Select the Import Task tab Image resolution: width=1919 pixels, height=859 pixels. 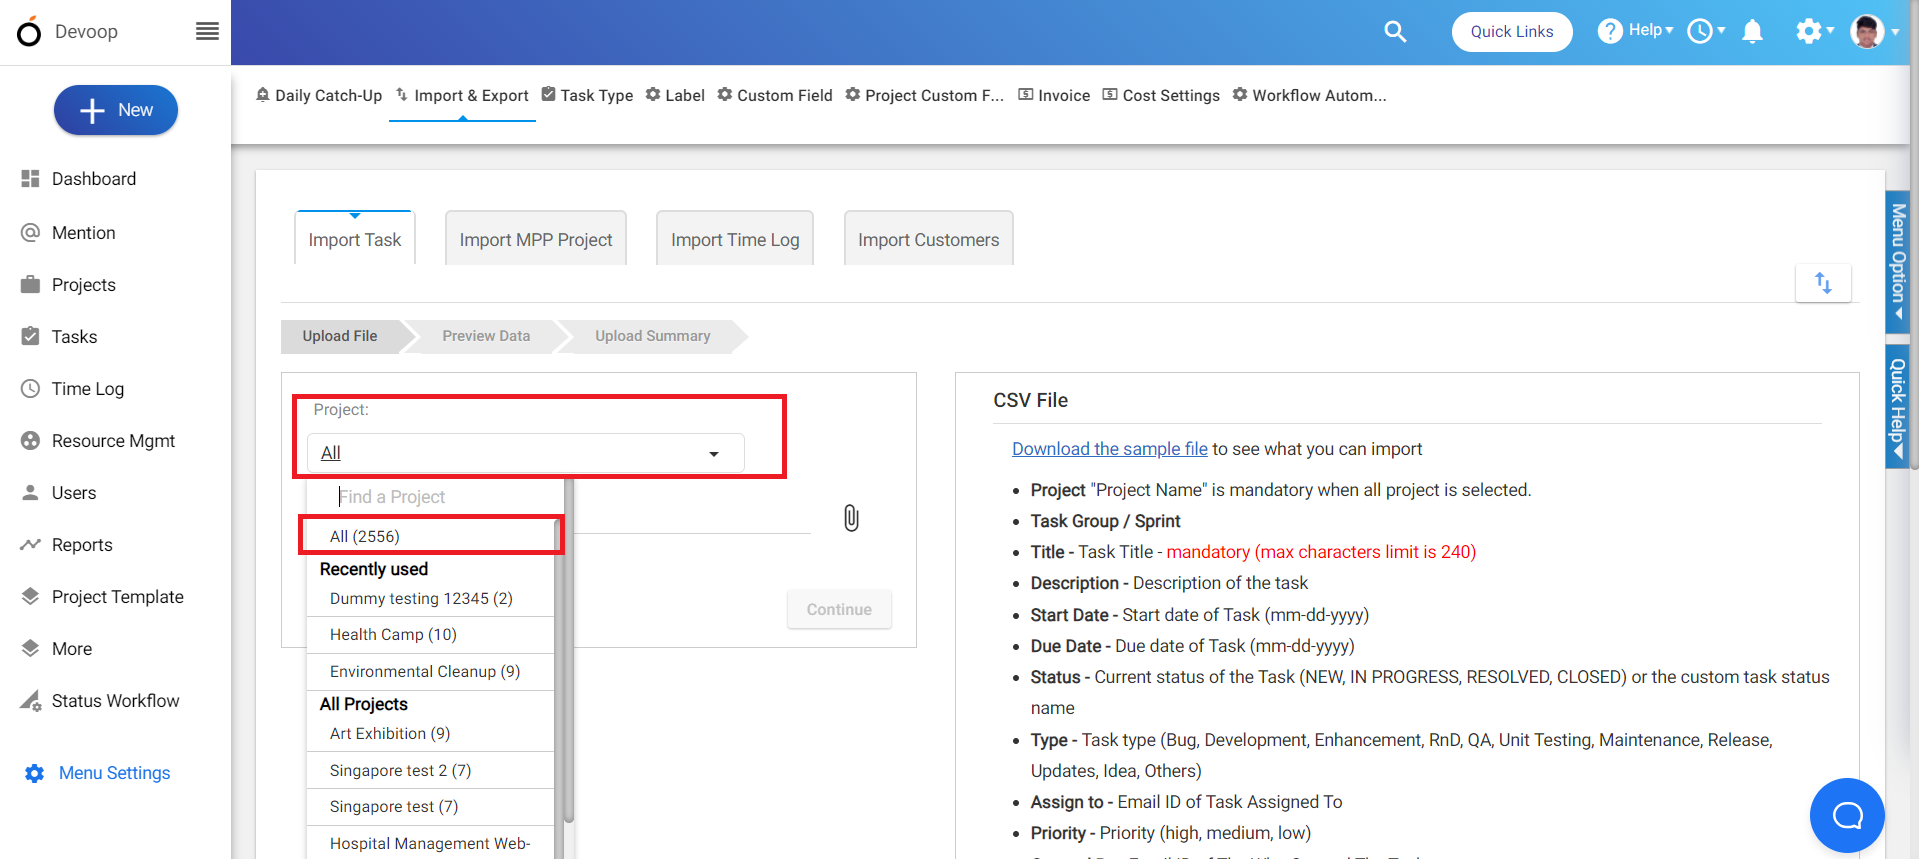[355, 239]
